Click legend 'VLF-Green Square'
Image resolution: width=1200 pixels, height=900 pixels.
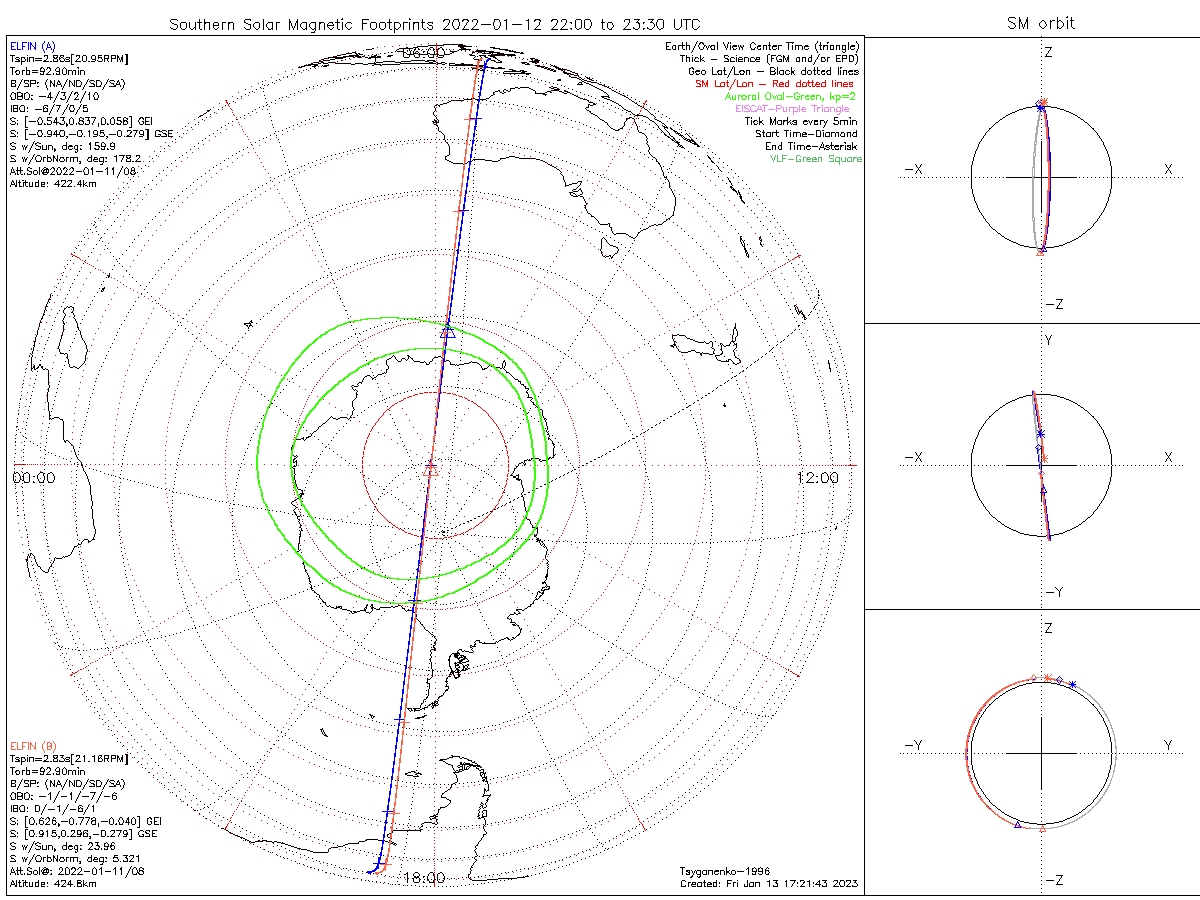point(815,159)
